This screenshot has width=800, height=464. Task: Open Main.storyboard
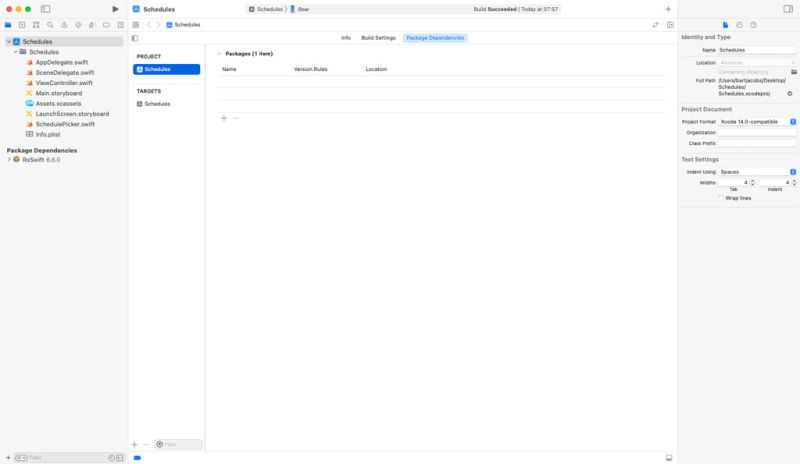(x=58, y=93)
